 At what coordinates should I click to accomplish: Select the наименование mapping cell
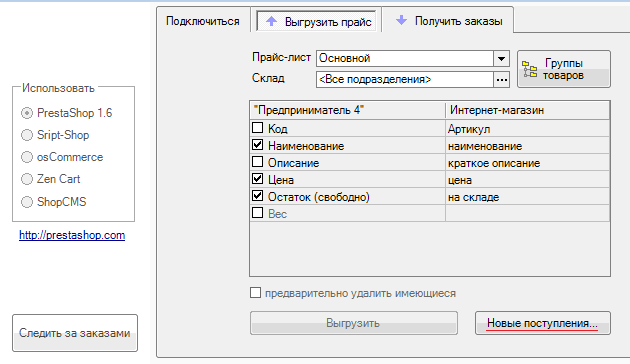(528, 146)
